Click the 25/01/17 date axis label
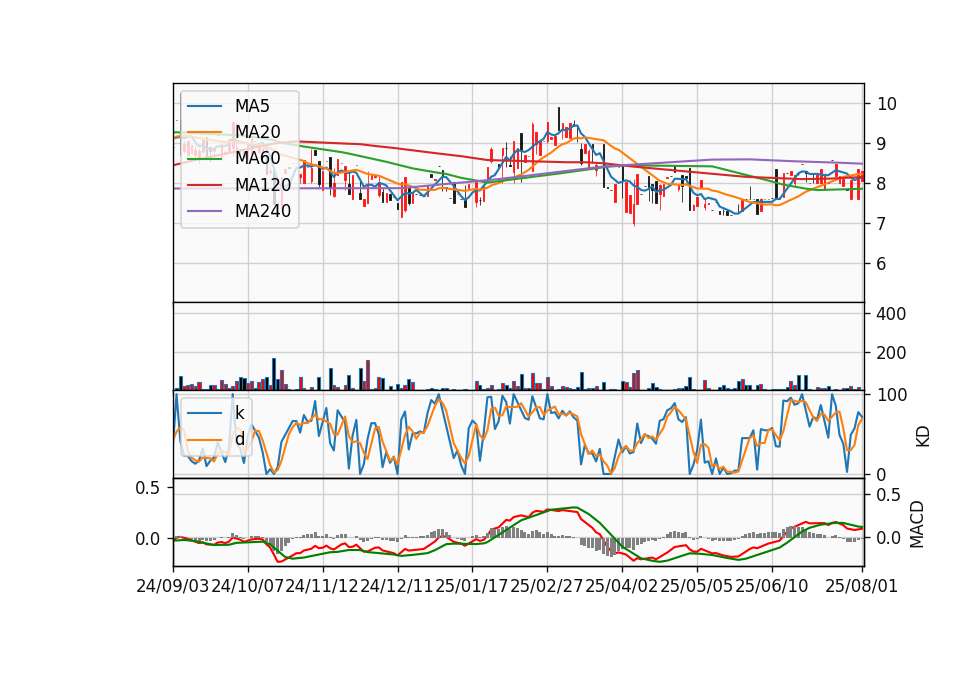Viewport: 960px width, 690px height. point(472,586)
